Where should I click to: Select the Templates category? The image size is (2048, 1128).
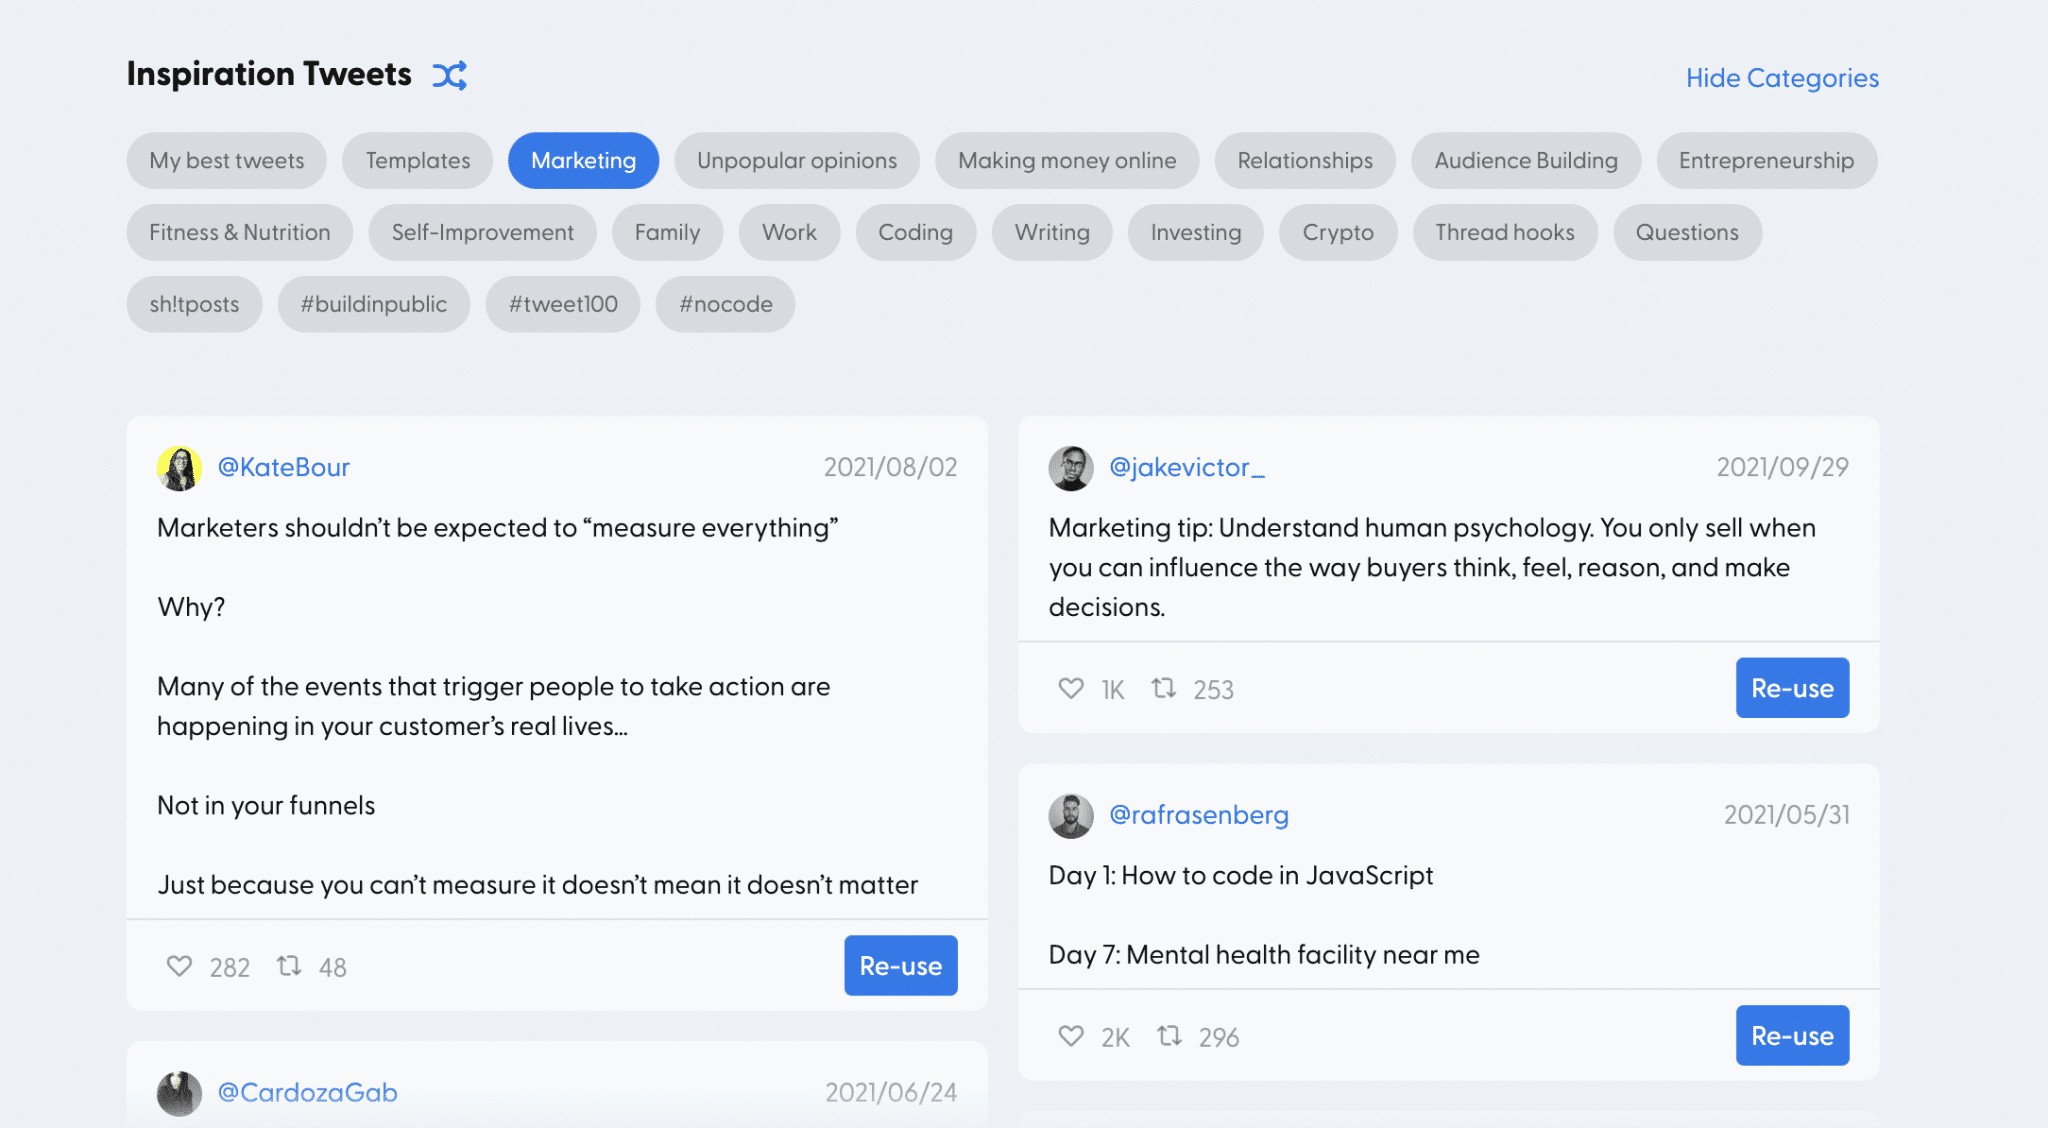pos(417,160)
